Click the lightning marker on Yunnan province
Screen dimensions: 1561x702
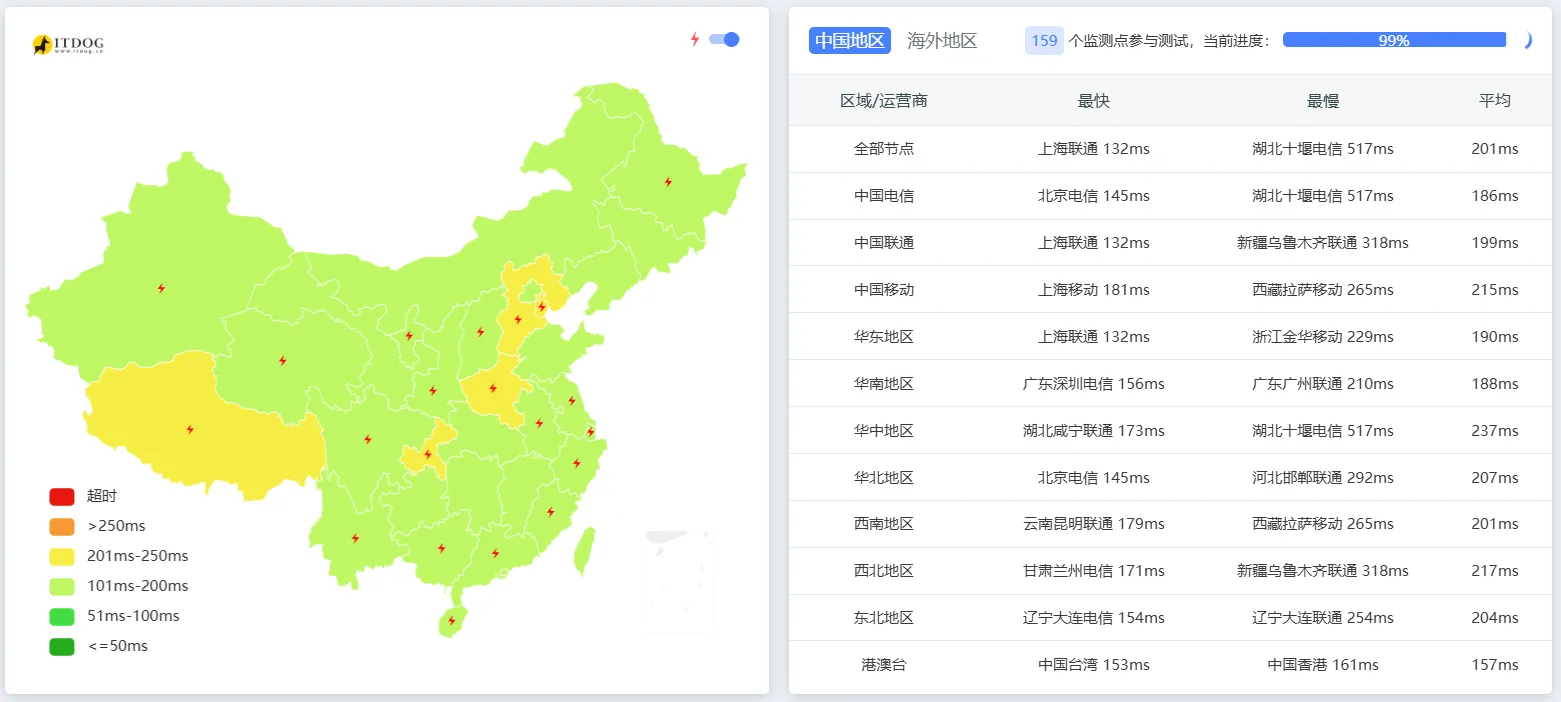click(x=354, y=538)
